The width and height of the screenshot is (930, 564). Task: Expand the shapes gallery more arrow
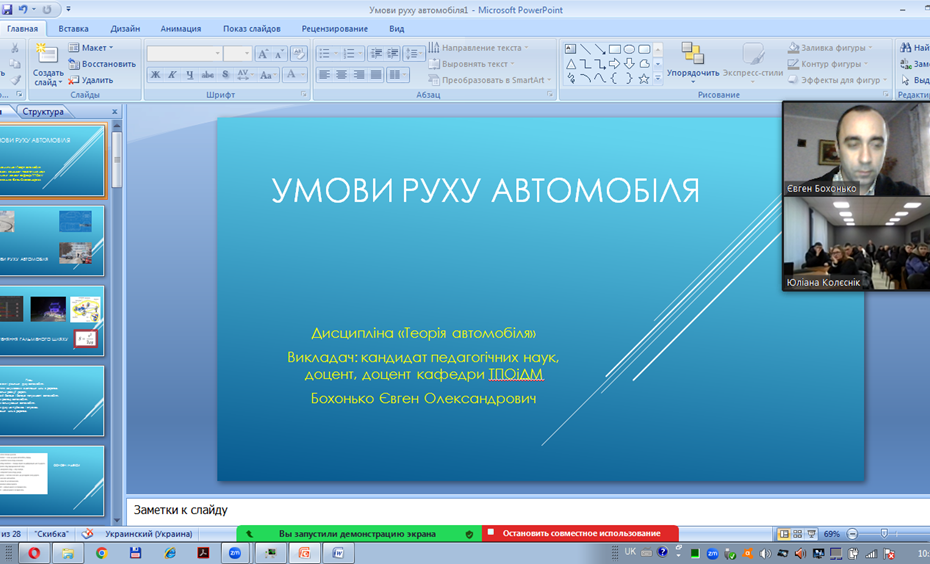coord(658,78)
